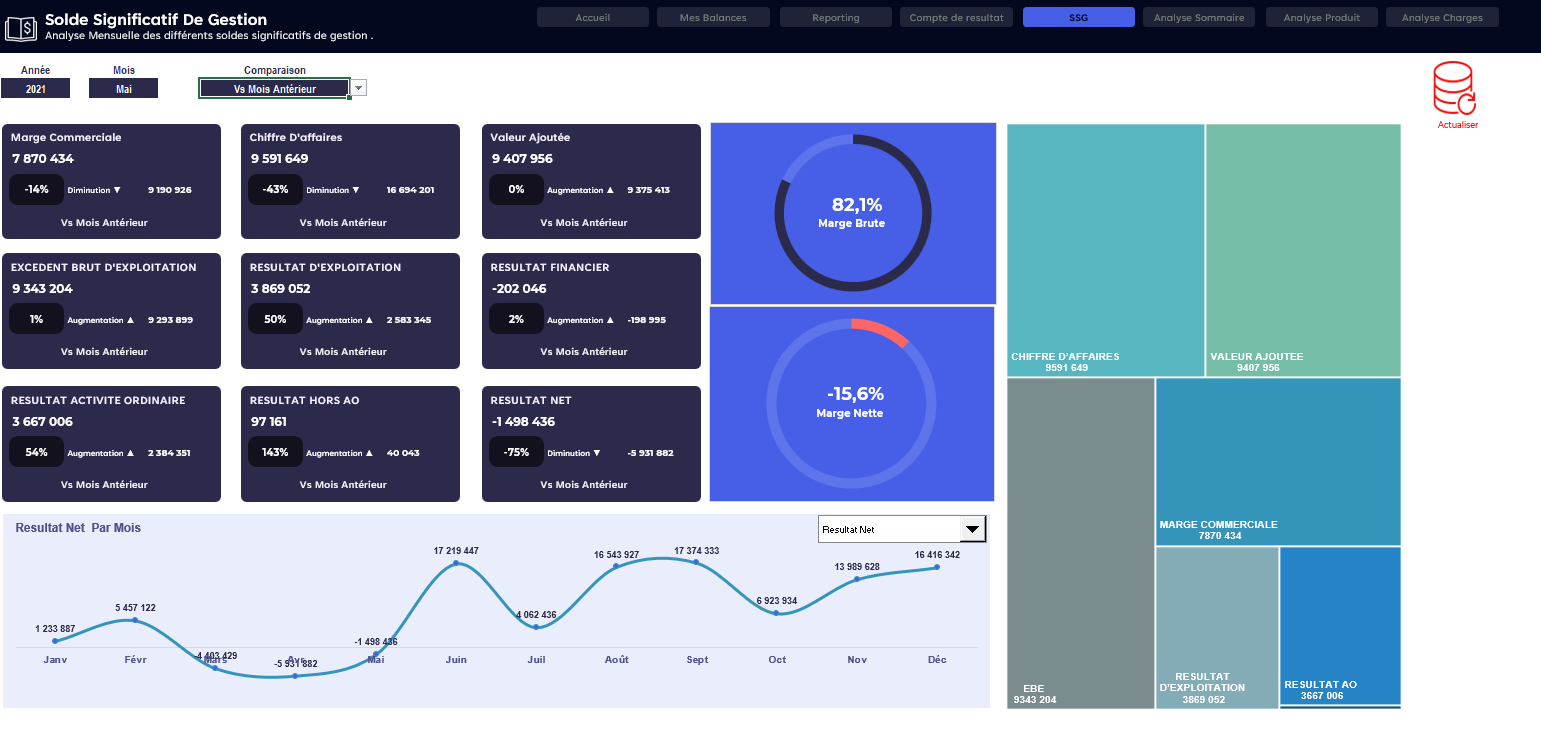Switch to the Reporting tab

836,17
